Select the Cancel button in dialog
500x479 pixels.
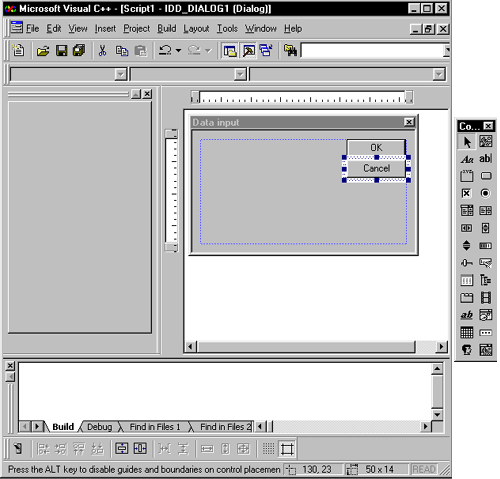point(376,168)
